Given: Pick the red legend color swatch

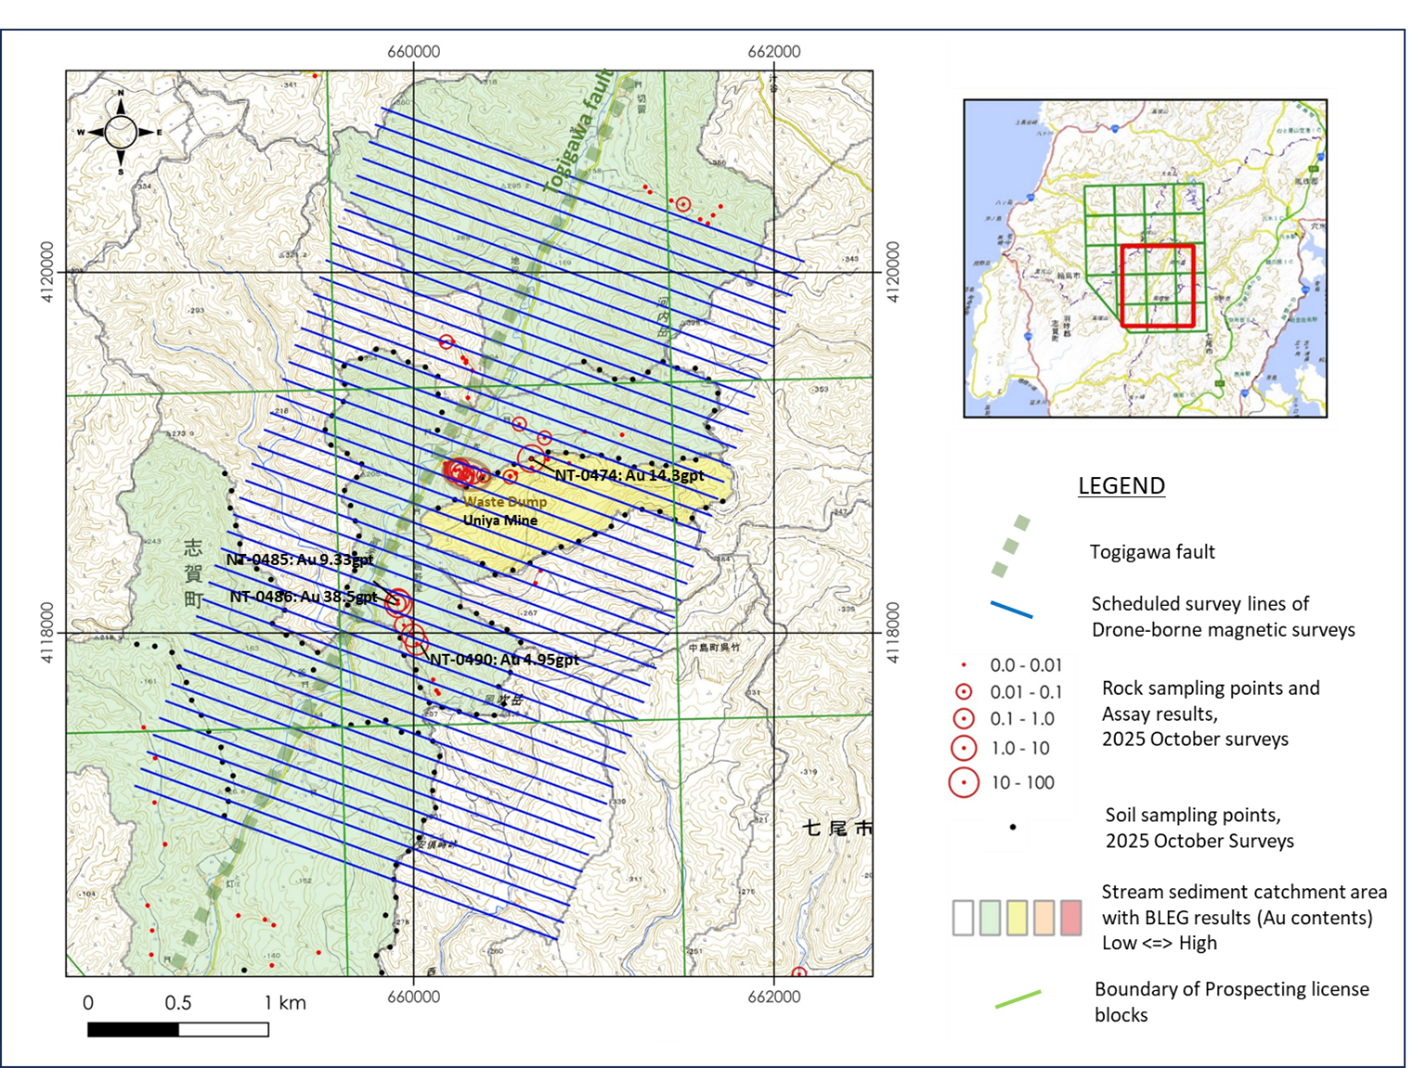Looking at the screenshot, I should coord(1071,918).
